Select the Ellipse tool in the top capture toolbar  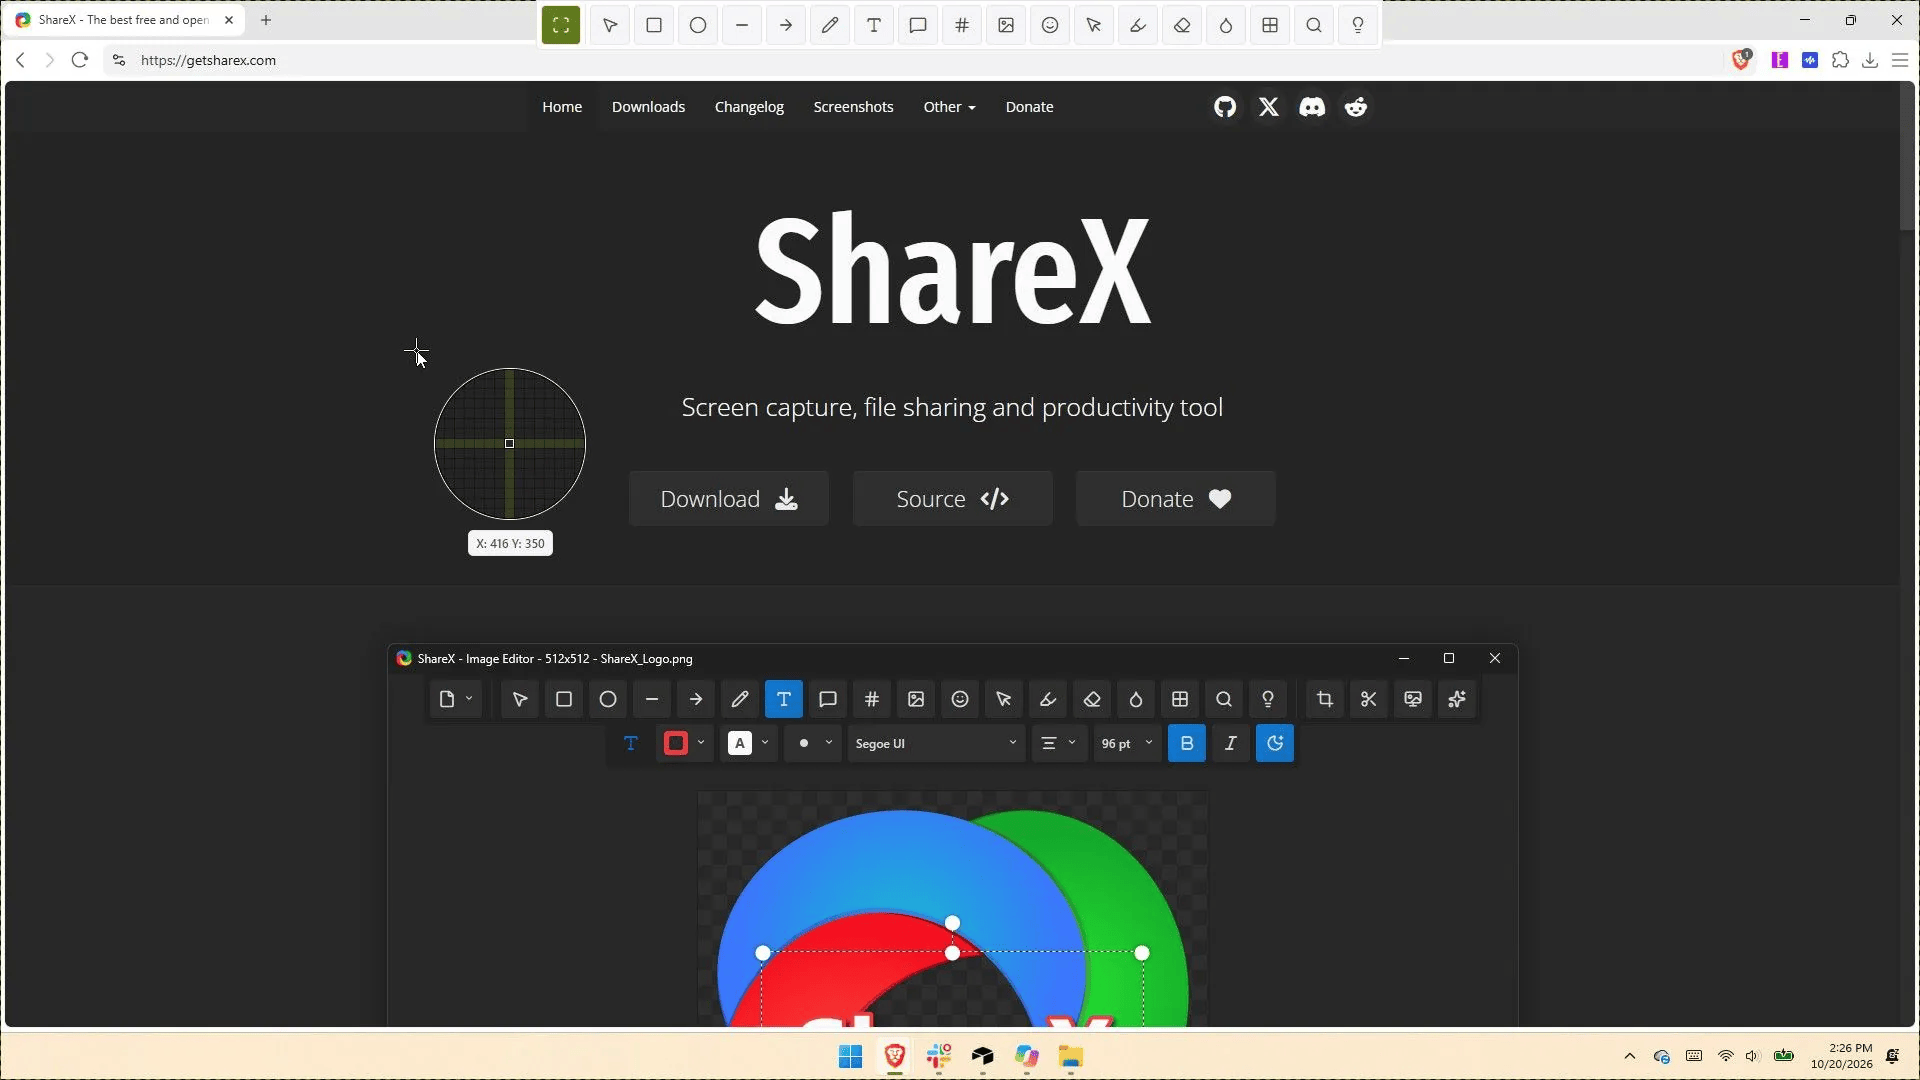click(698, 26)
